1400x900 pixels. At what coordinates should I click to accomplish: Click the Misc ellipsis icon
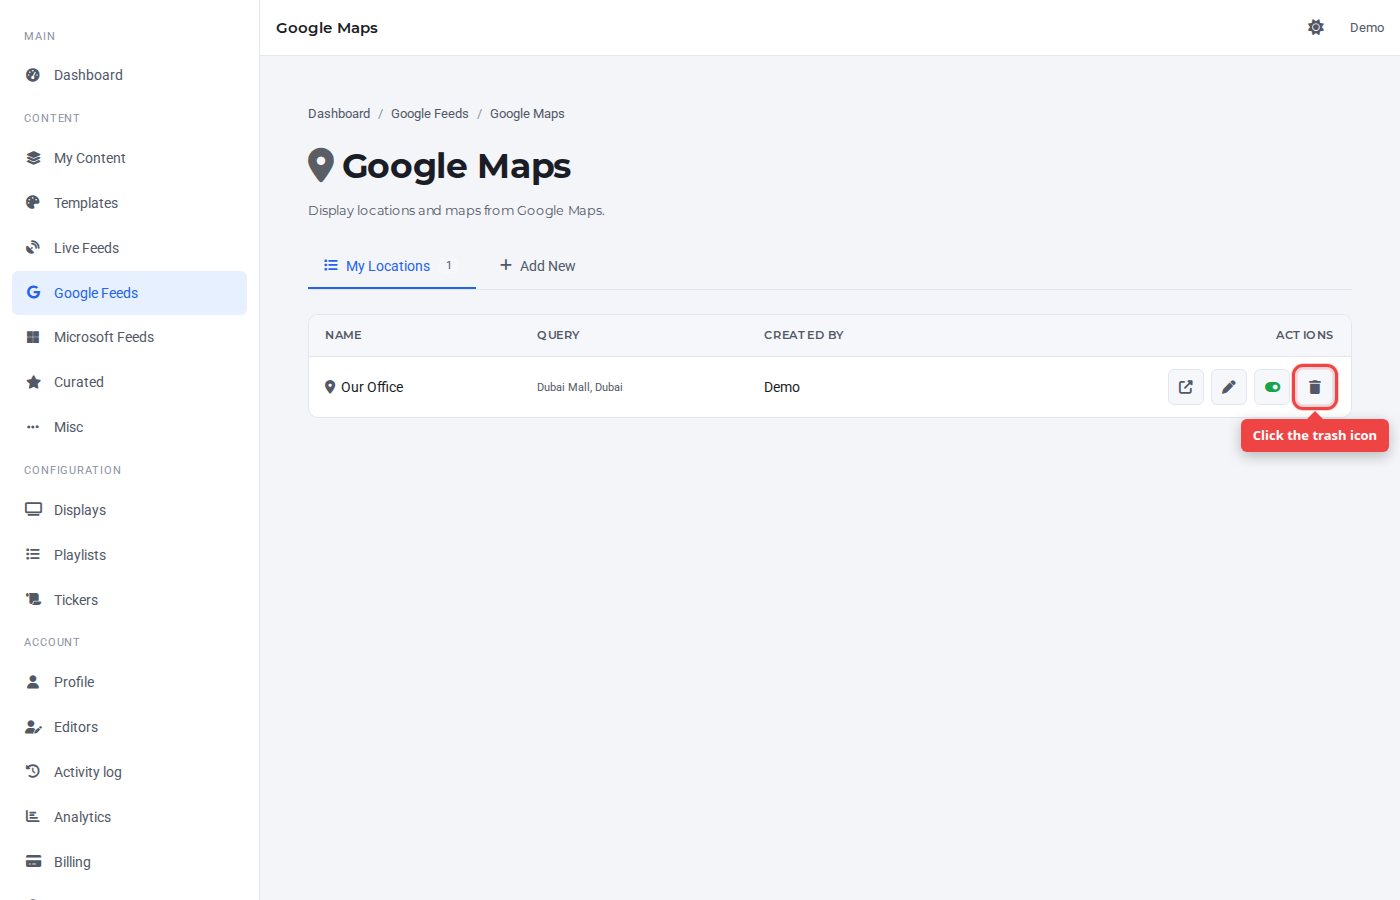tap(33, 427)
